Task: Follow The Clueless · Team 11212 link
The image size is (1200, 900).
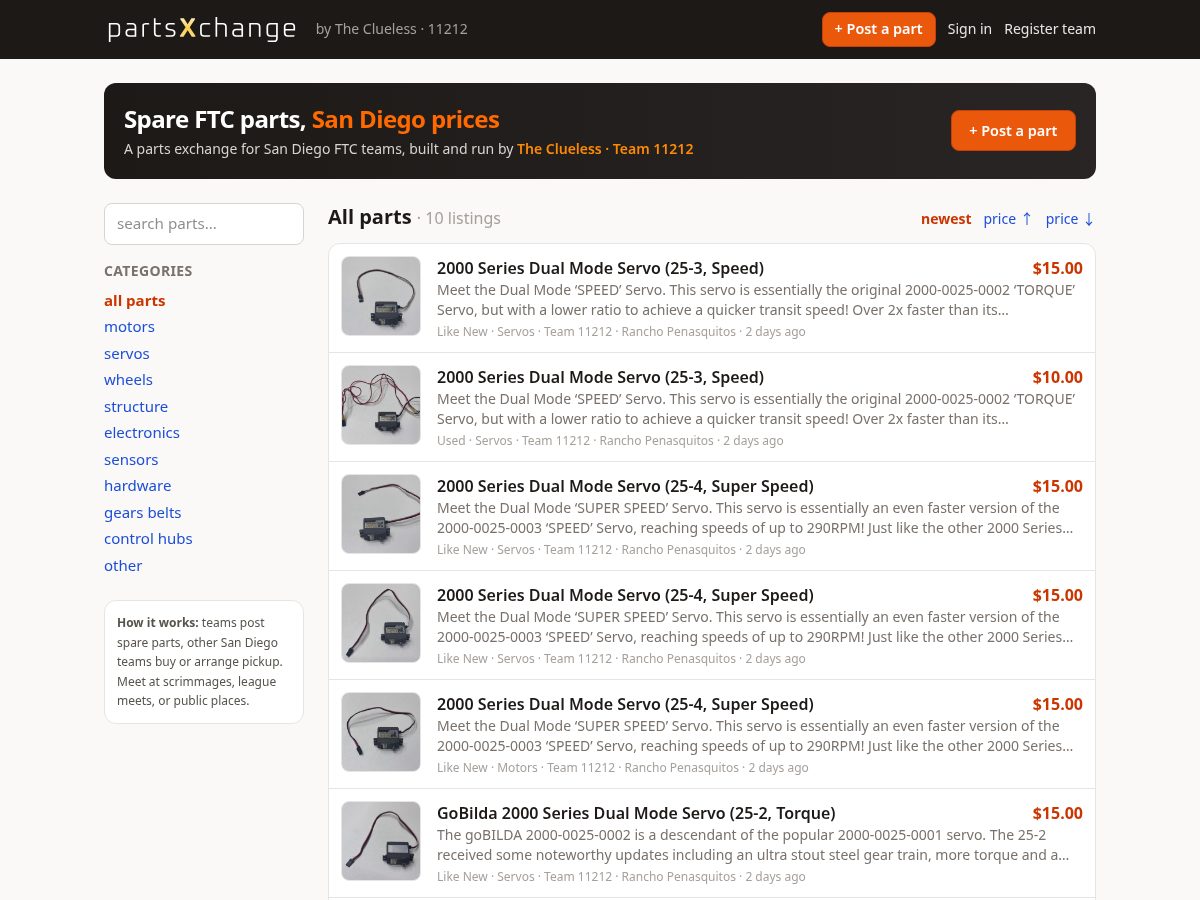Action: pos(605,149)
